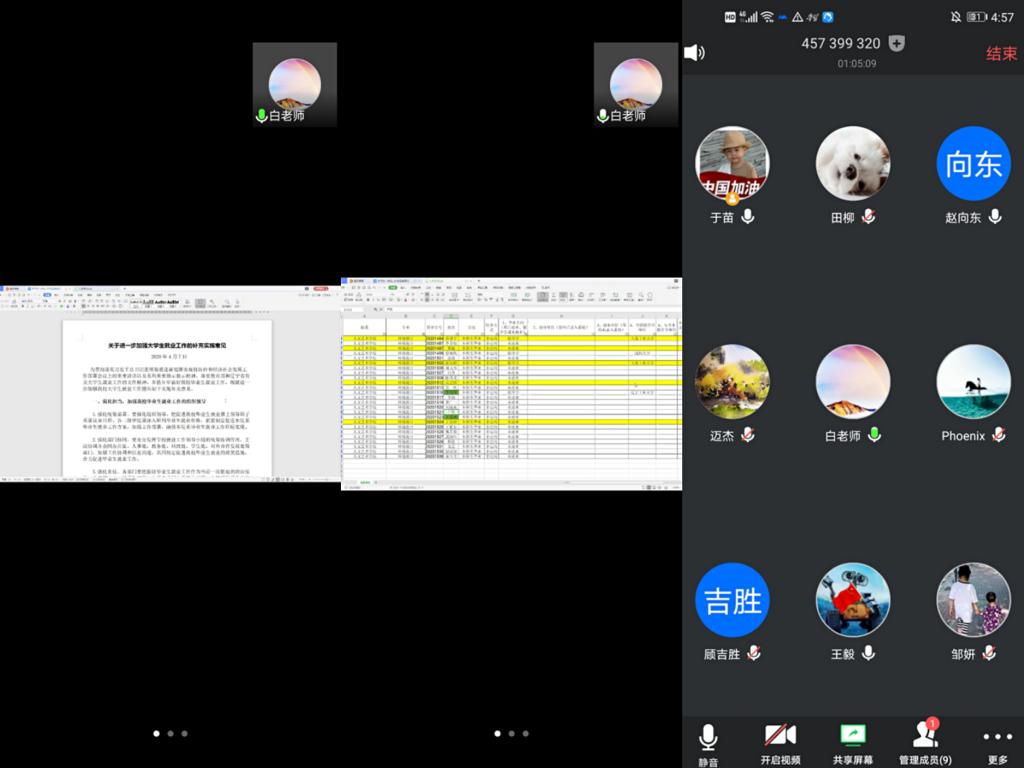Select 王毅's robot avatar

[x=853, y=600]
